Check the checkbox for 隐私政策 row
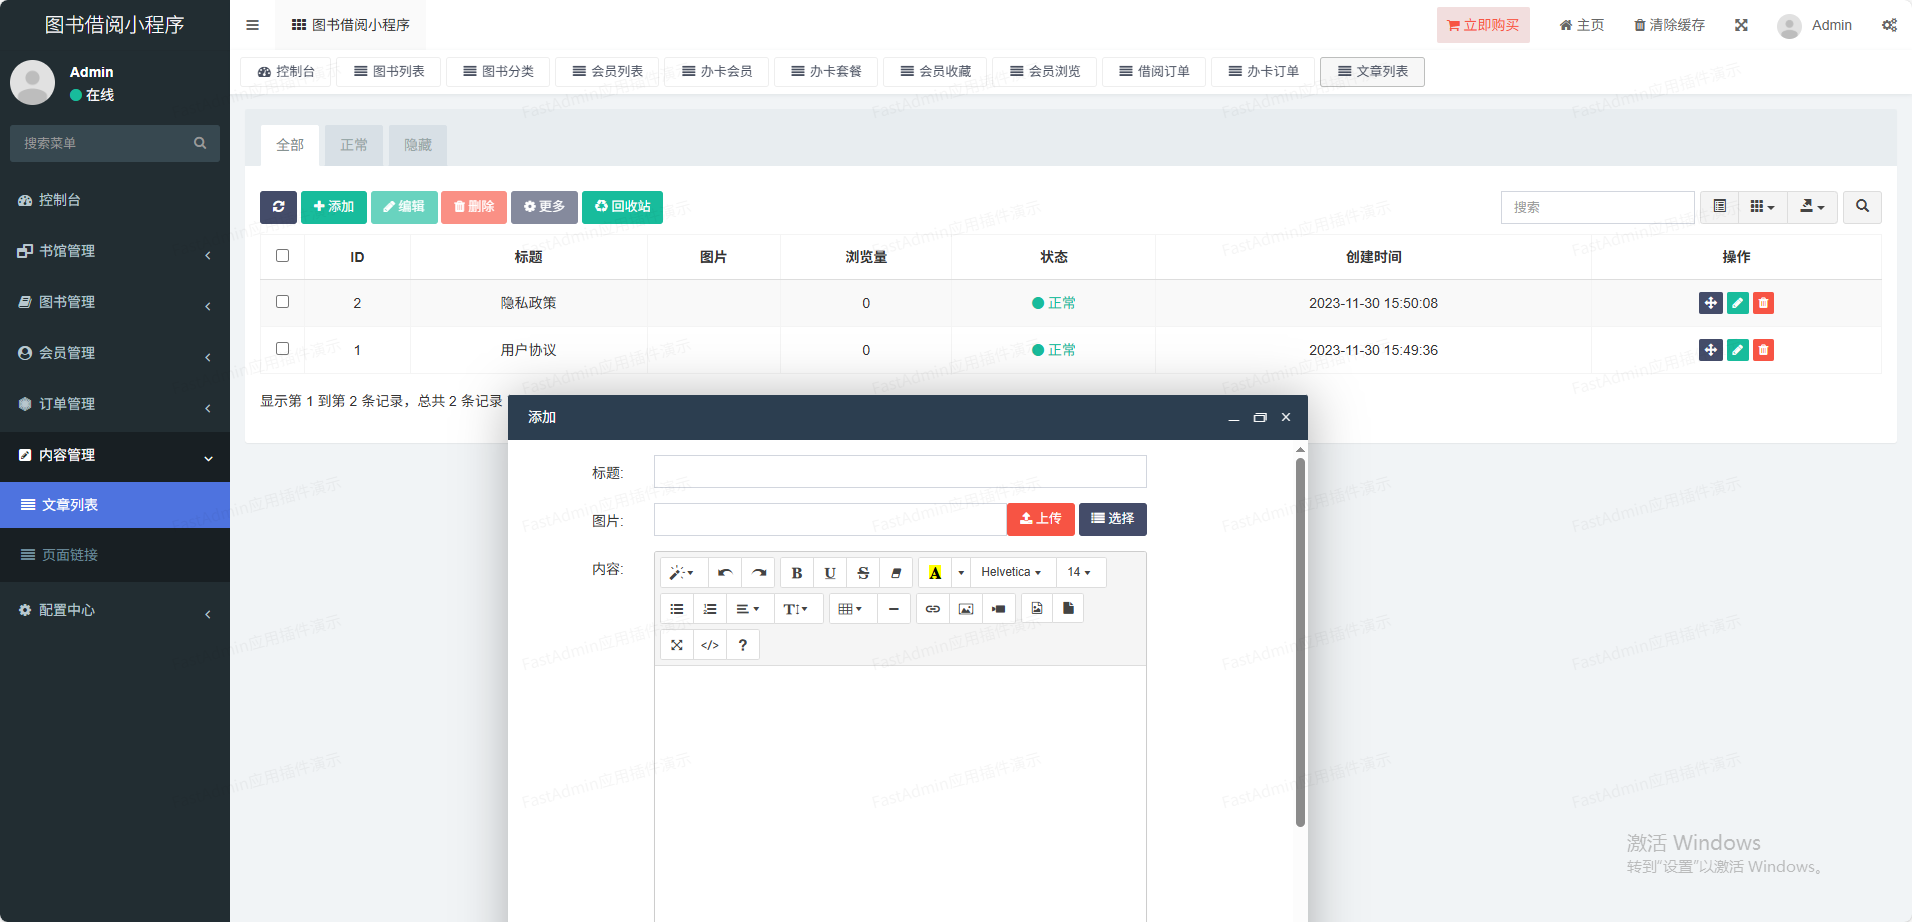This screenshot has height=922, width=1912. tap(283, 302)
